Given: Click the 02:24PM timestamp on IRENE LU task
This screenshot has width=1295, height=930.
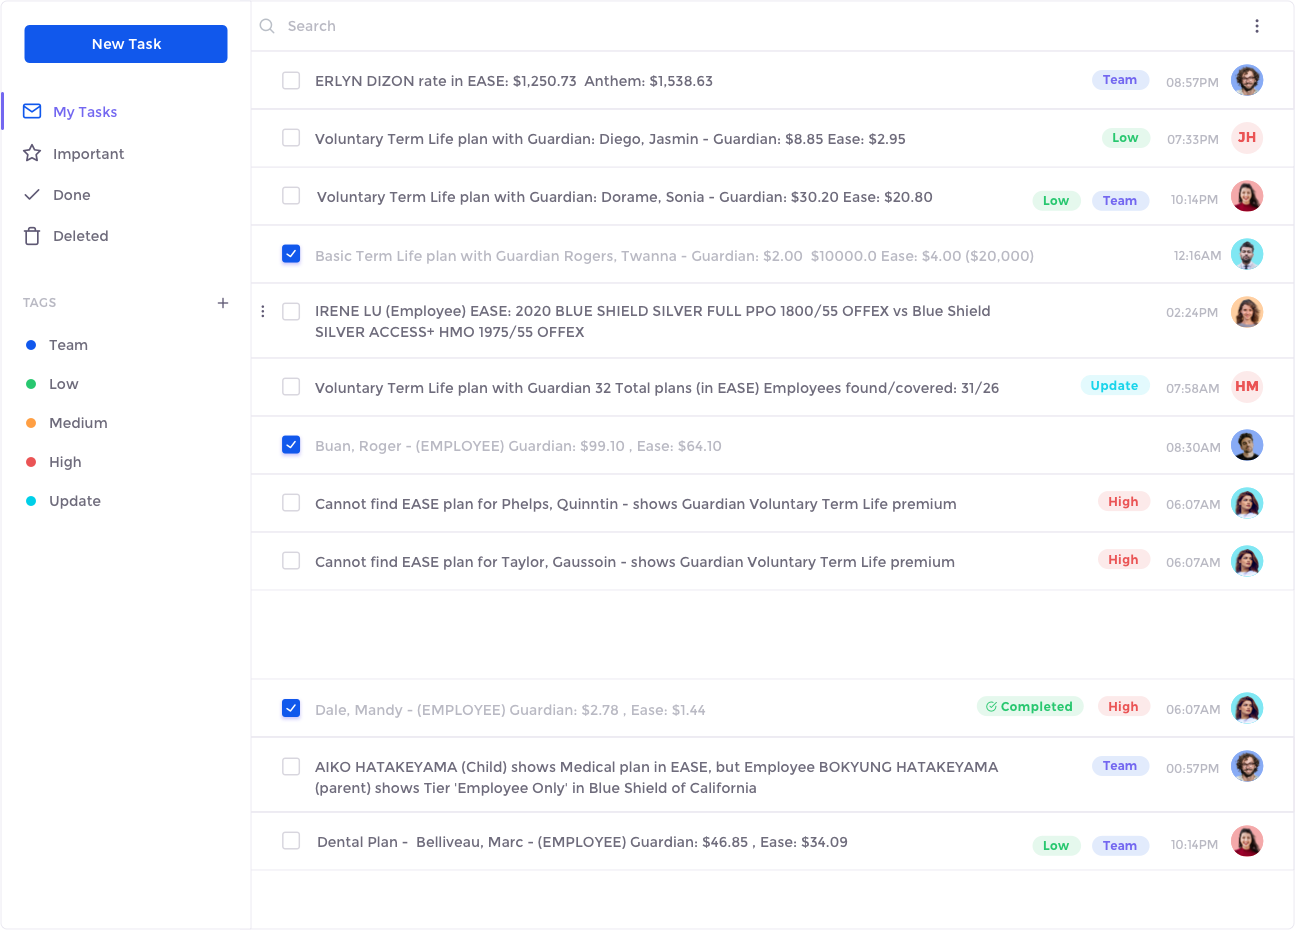Looking at the screenshot, I should point(1192,313).
